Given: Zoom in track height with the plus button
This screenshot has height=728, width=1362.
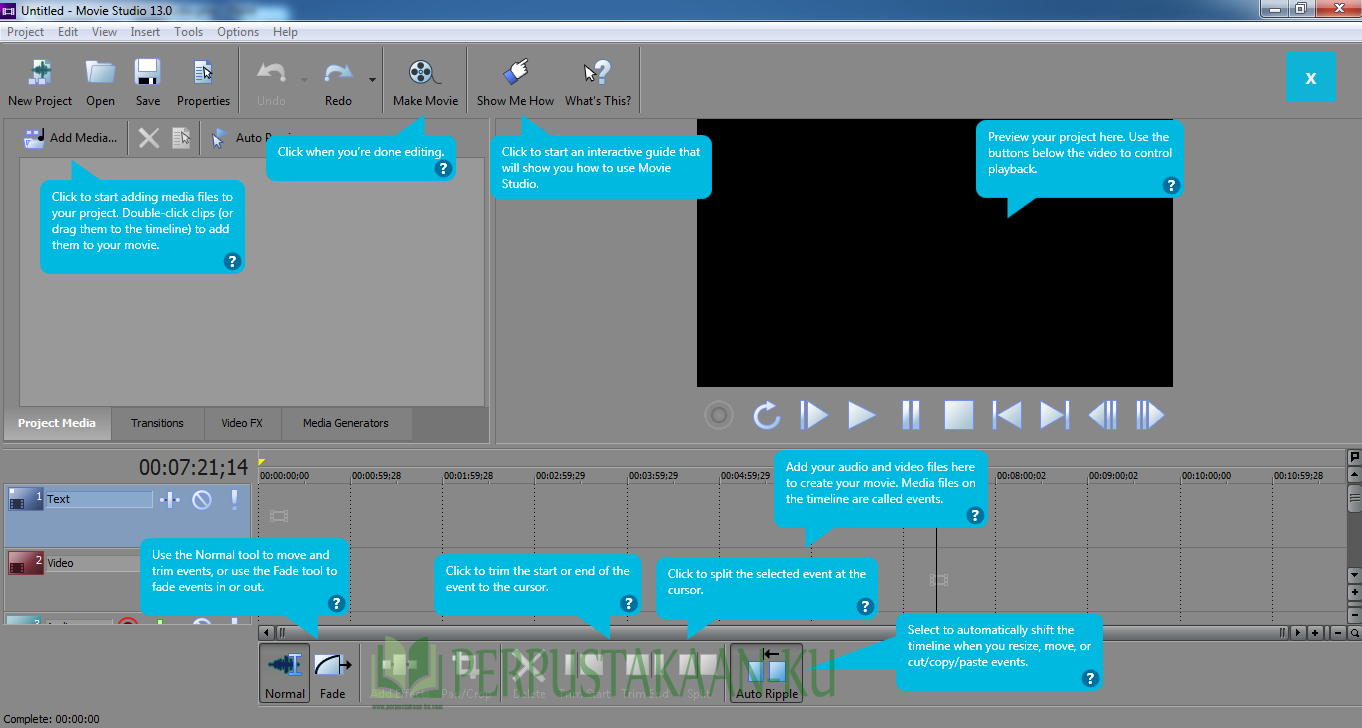Looking at the screenshot, I should tap(1355, 593).
